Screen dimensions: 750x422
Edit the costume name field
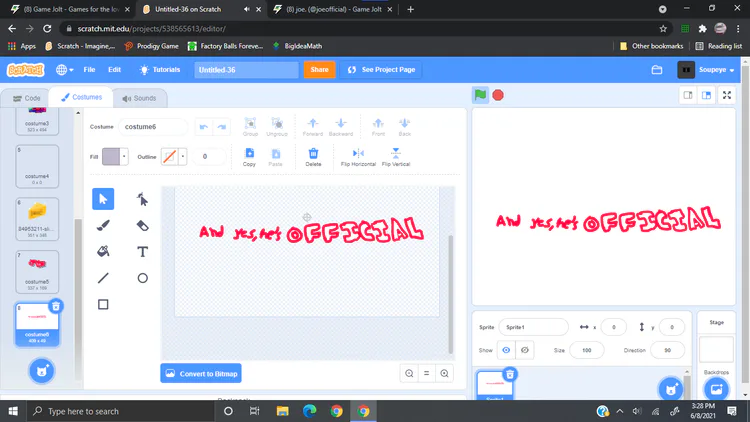(153, 127)
